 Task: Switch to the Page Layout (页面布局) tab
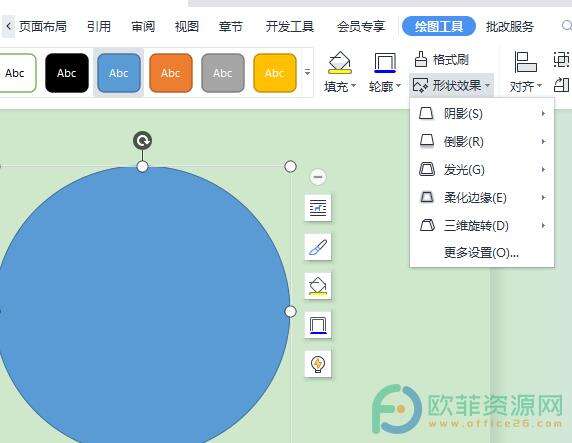pos(43,27)
